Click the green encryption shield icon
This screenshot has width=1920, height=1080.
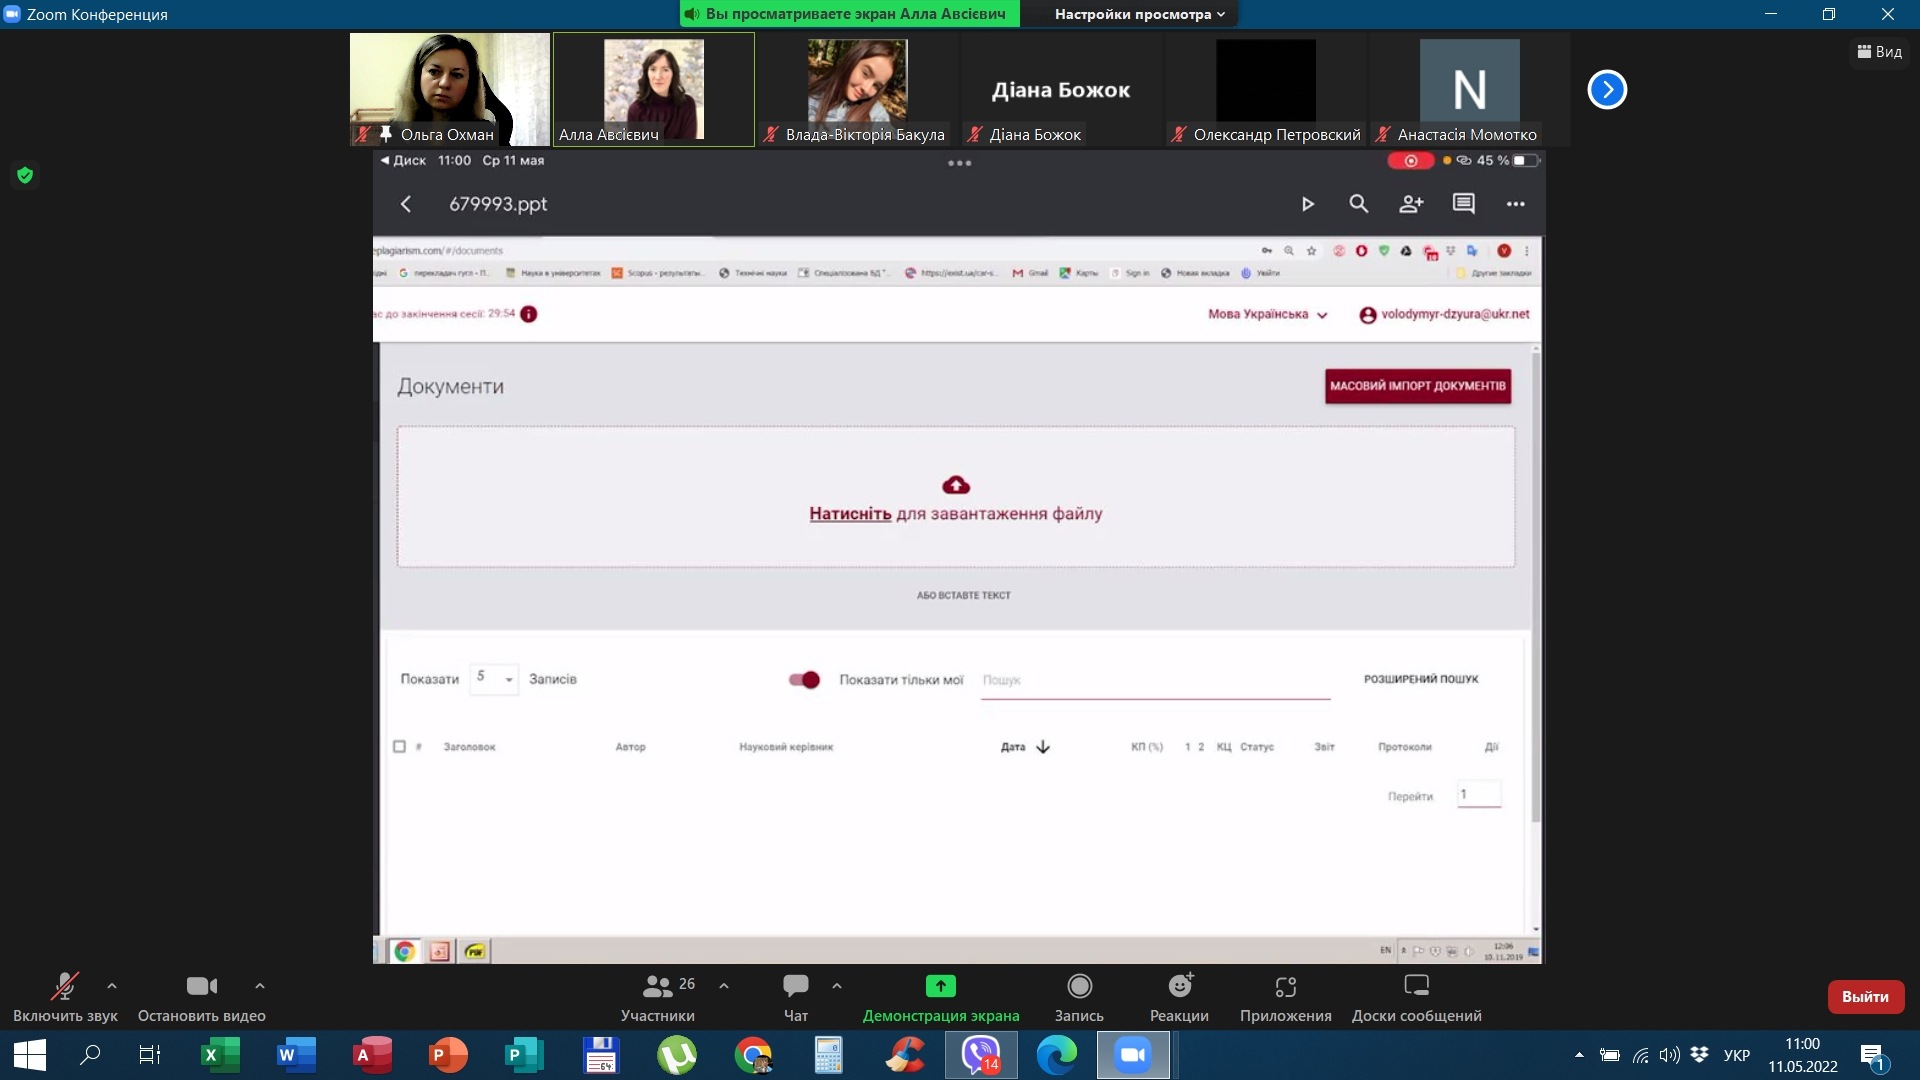pyautogui.click(x=25, y=176)
